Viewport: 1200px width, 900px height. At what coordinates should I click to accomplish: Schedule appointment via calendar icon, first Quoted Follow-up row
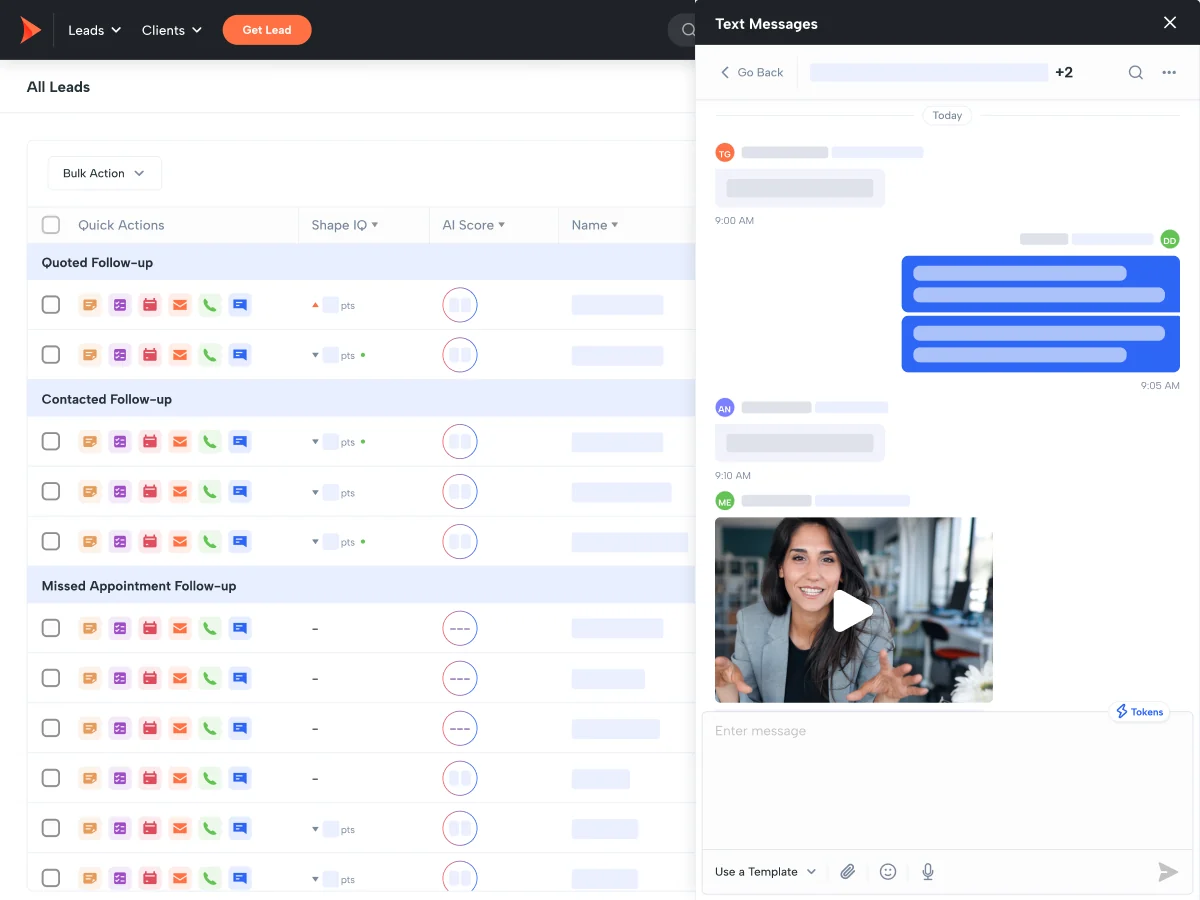150,305
